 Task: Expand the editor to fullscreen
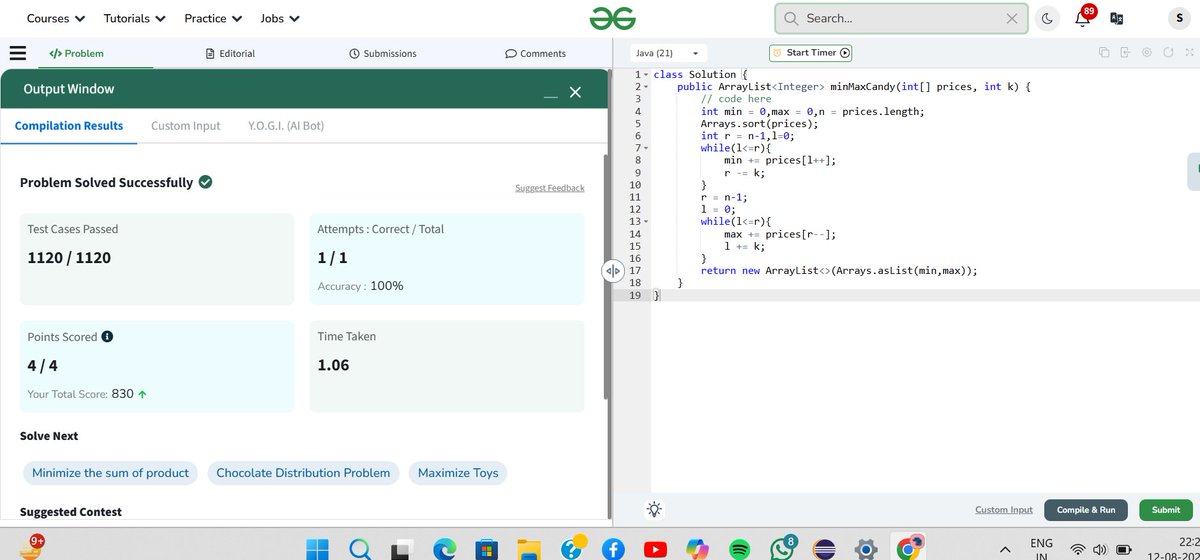(1188, 53)
